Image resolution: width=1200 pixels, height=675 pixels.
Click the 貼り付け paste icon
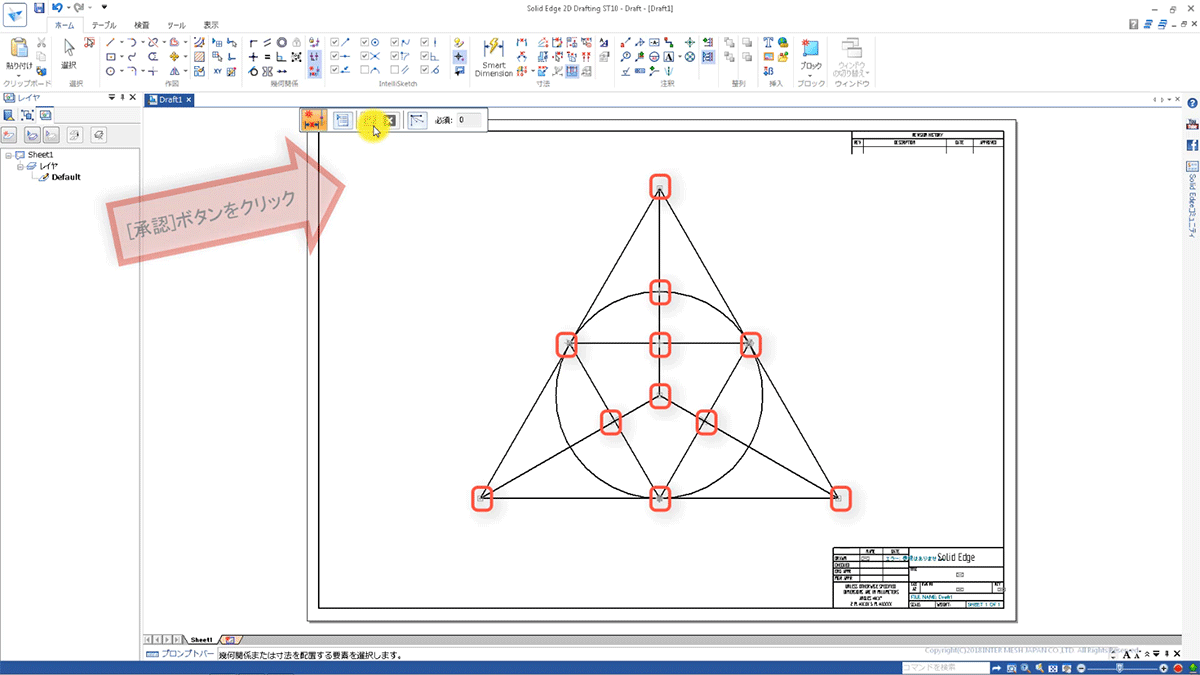click(x=18, y=50)
